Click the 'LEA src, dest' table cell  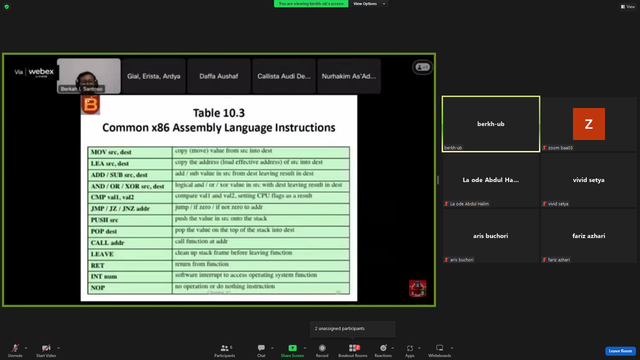pyautogui.click(x=130, y=164)
